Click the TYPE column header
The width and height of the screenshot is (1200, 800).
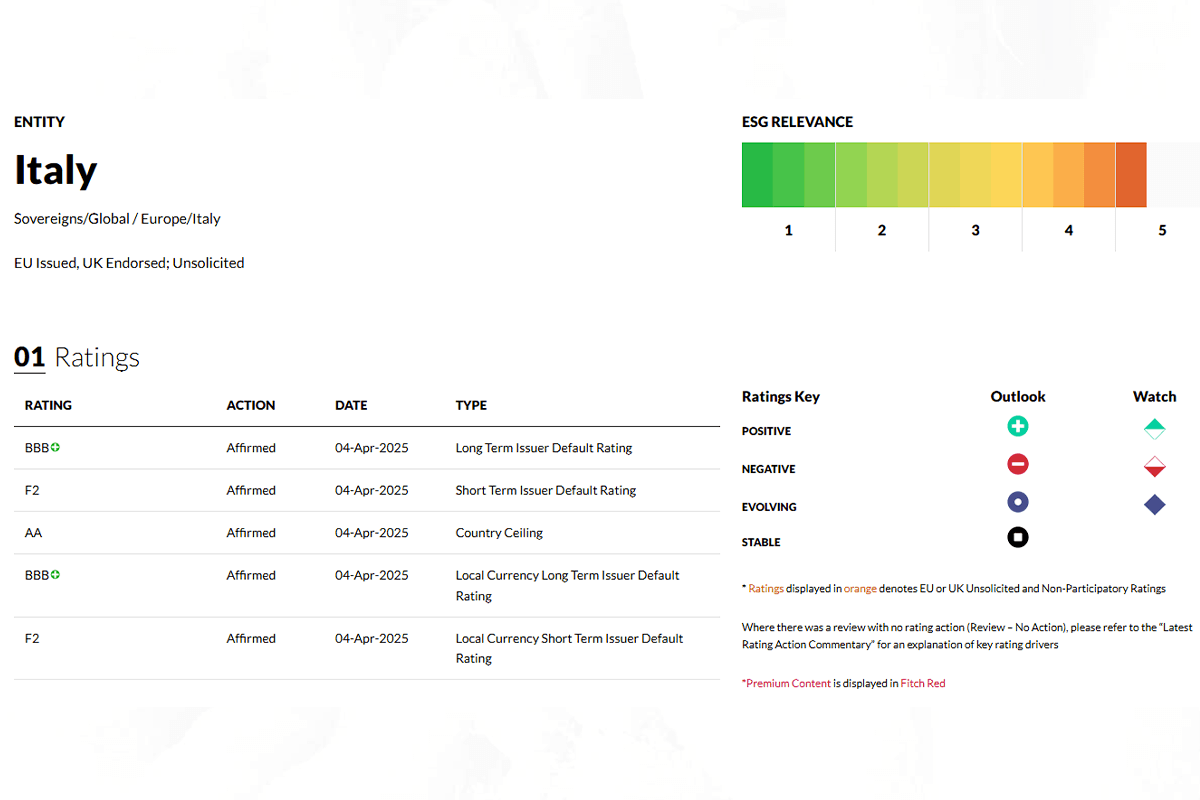click(x=471, y=406)
